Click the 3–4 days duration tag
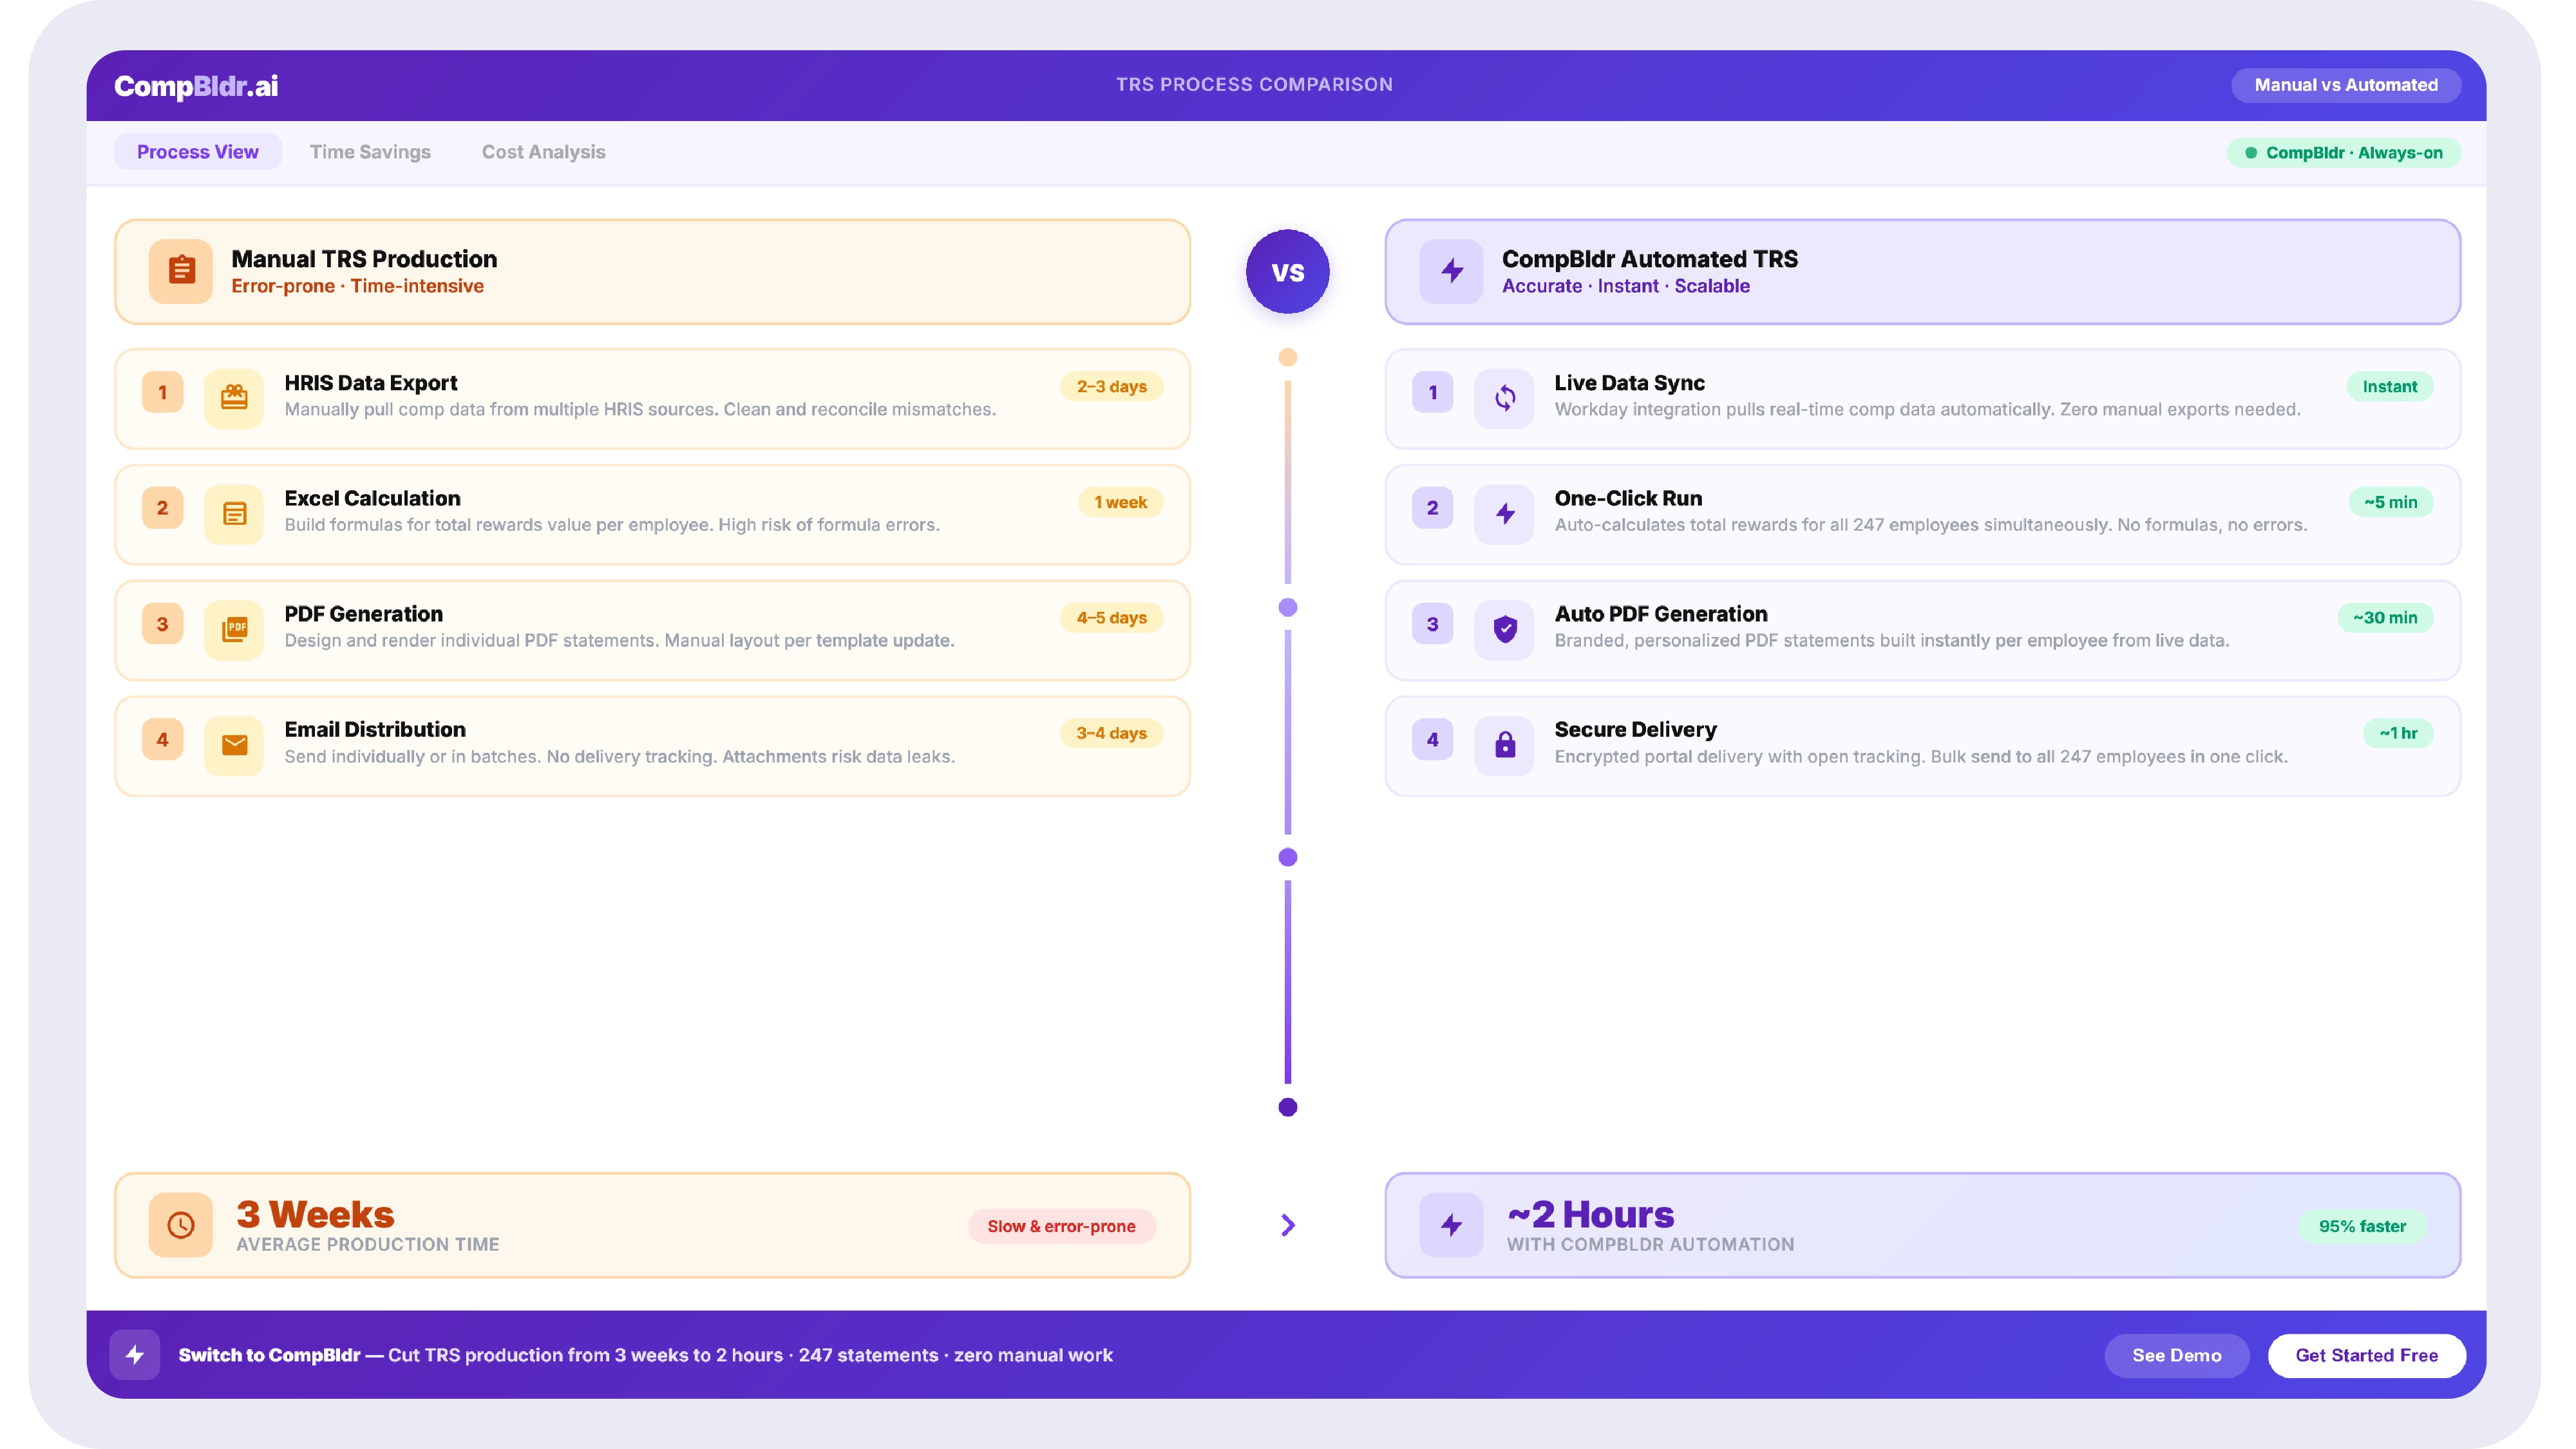Viewport: 2576px width, 1449px height. [x=1111, y=733]
